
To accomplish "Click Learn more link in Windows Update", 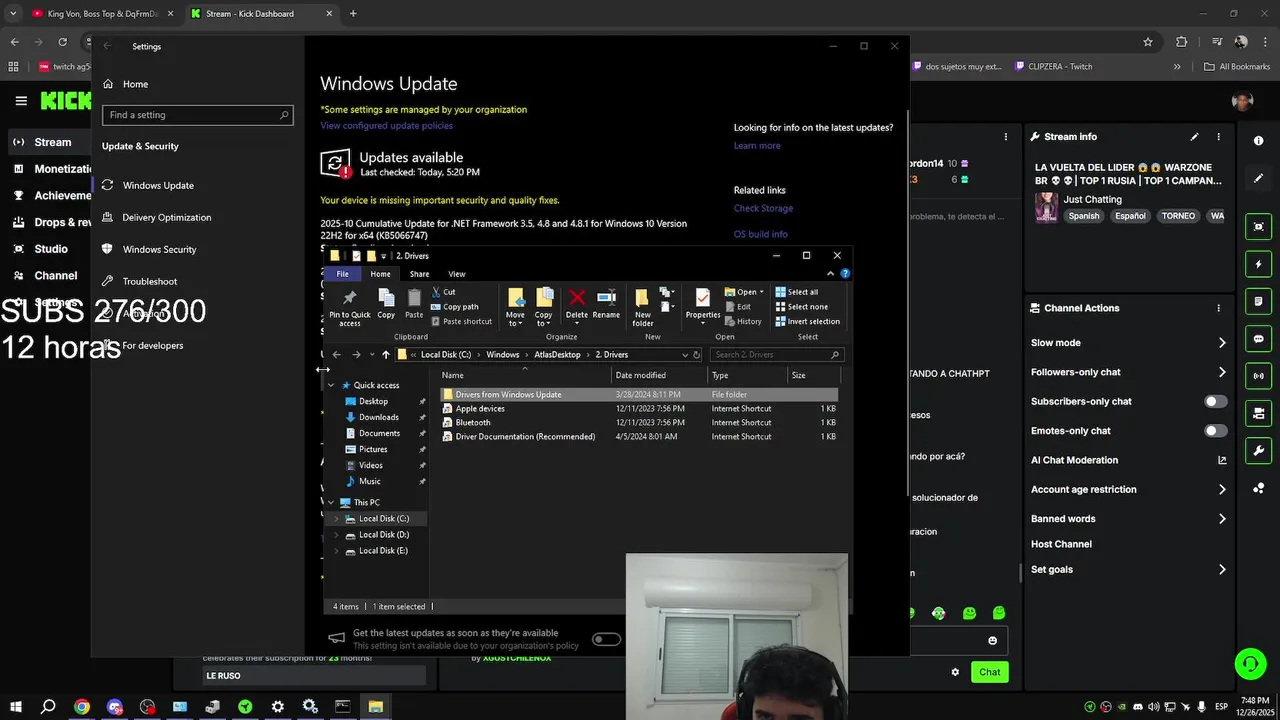I will 757,146.
